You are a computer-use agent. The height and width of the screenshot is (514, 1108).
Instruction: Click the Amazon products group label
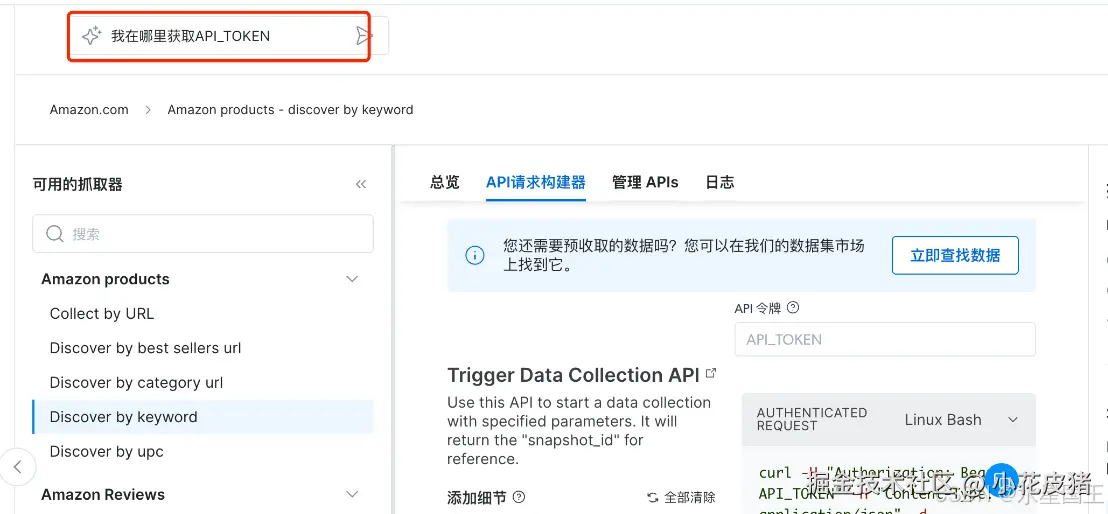pos(105,279)
